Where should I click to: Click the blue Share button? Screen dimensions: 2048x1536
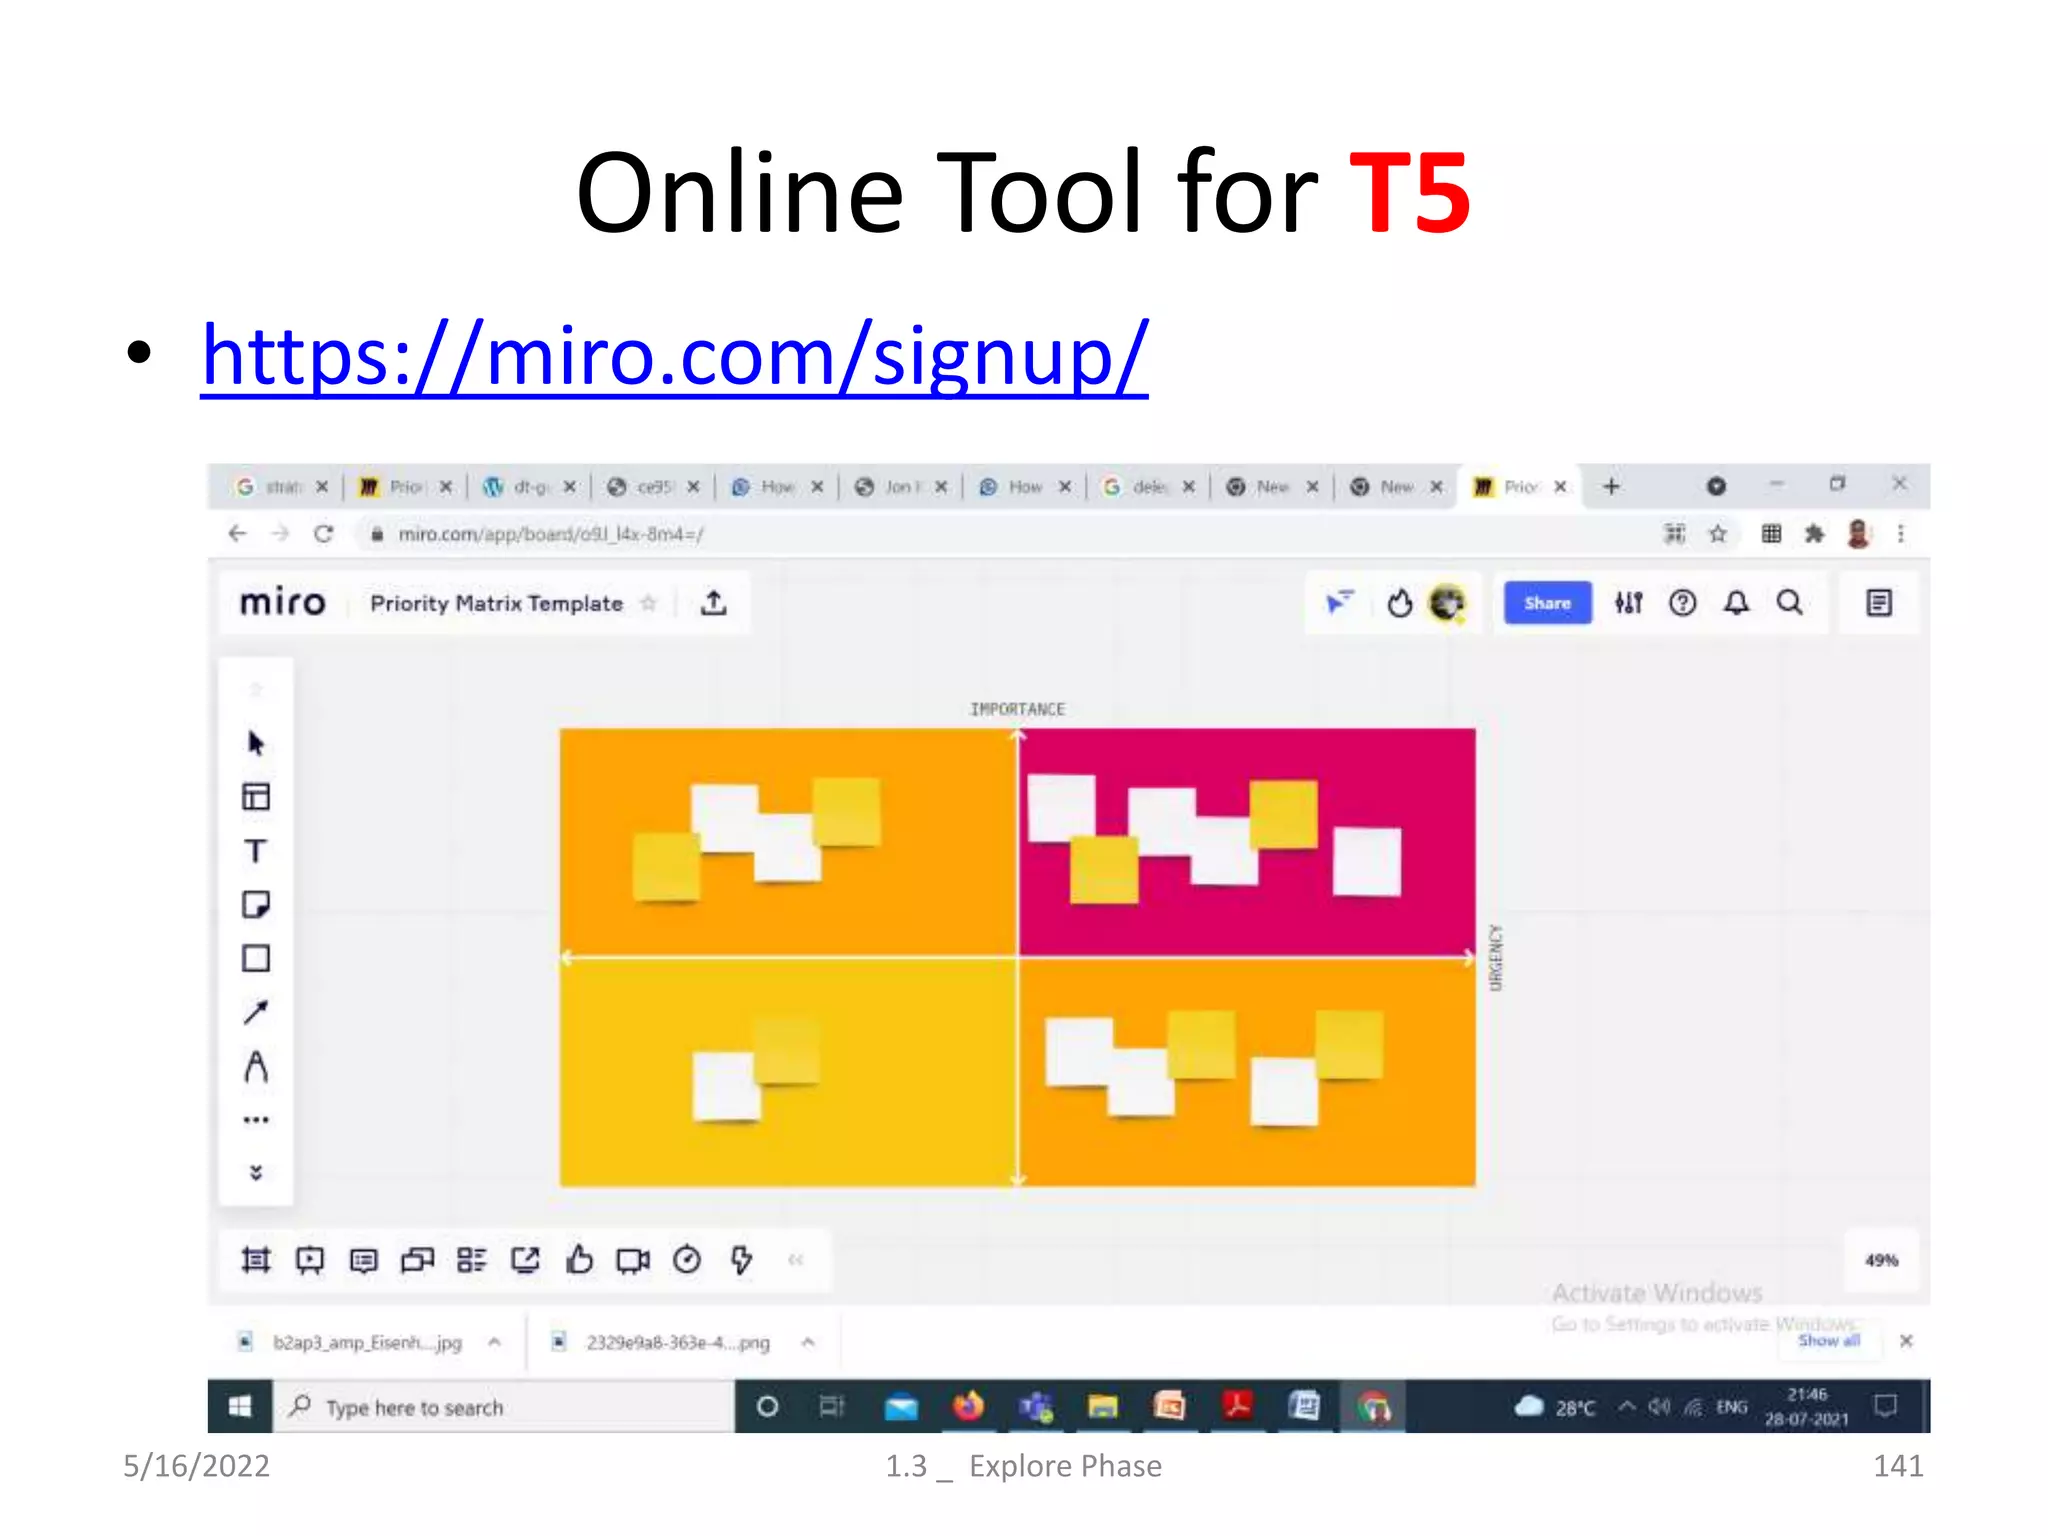coord(1547,603)
